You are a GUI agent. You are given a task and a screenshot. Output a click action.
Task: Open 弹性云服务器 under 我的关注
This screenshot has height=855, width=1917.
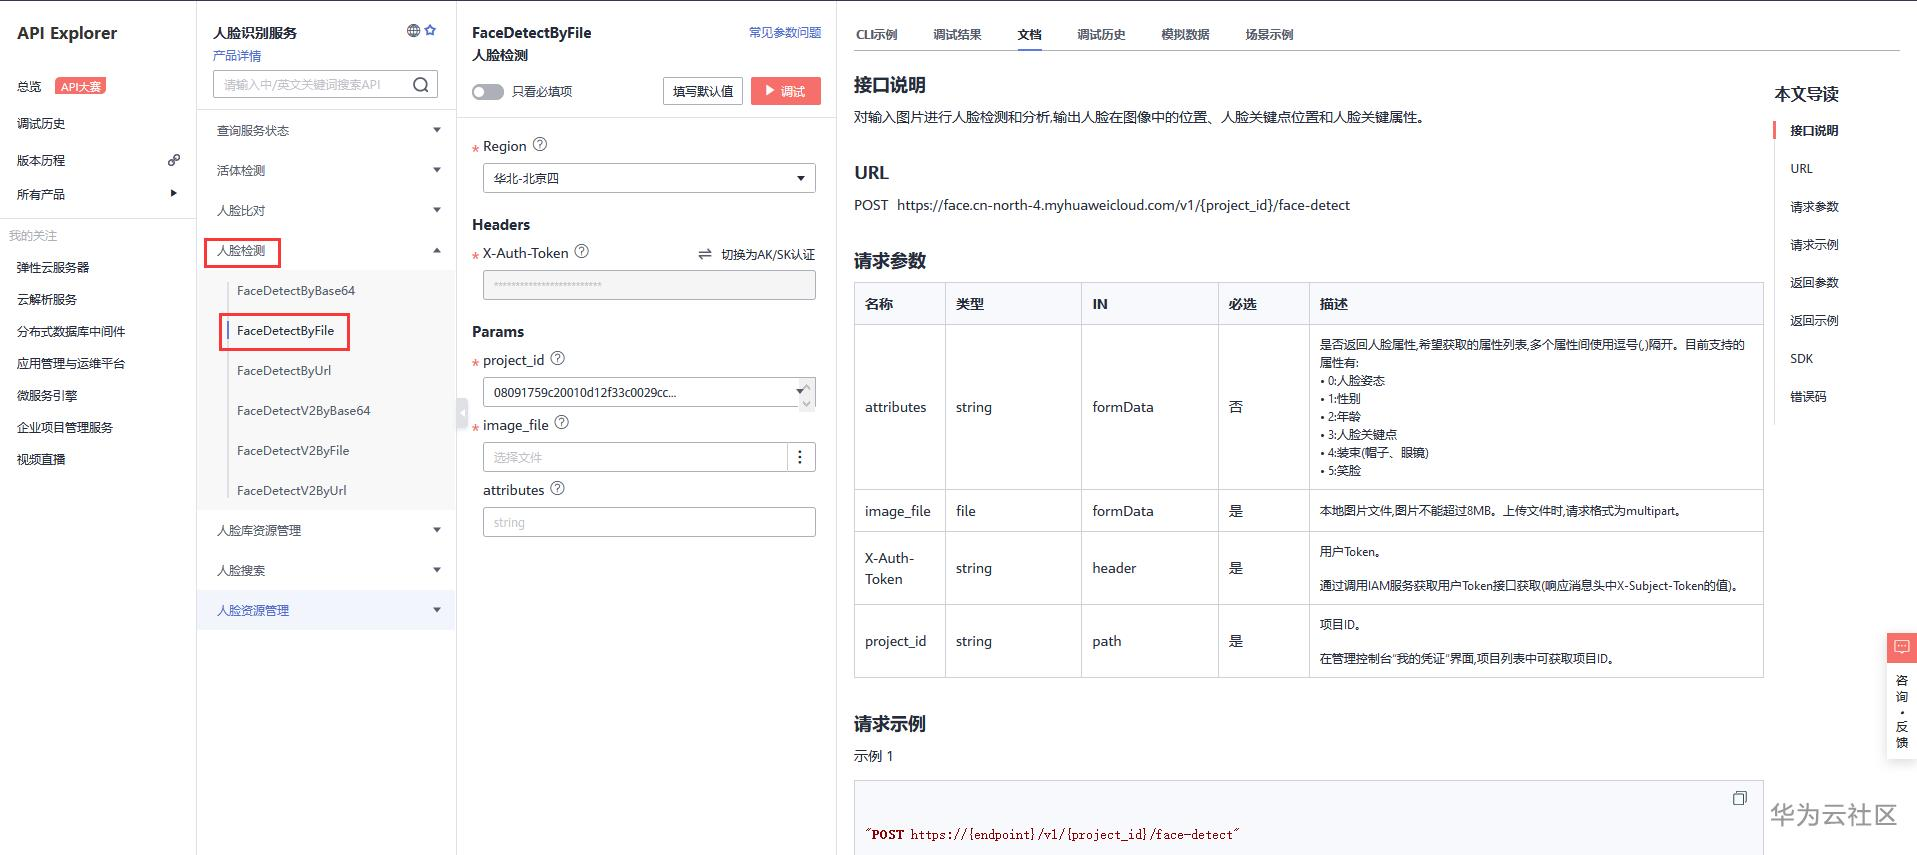53,268
